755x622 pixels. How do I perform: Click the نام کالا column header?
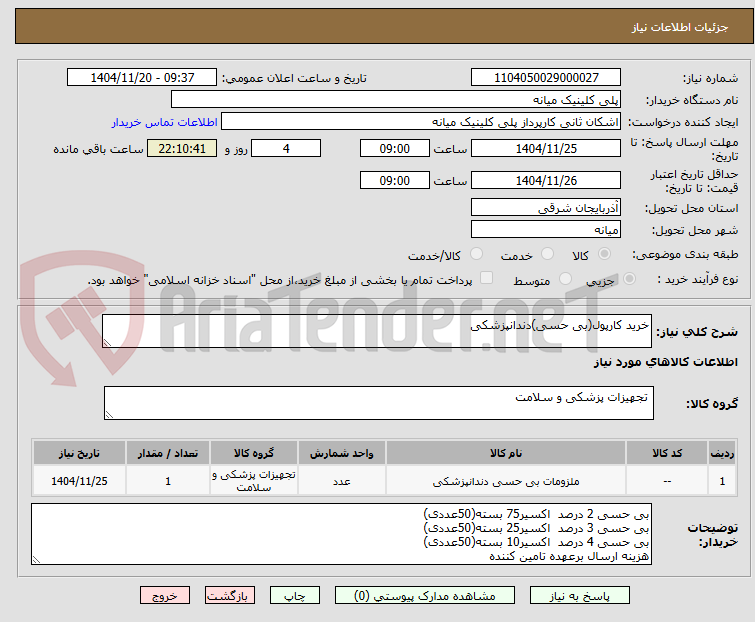pos(506,453)
